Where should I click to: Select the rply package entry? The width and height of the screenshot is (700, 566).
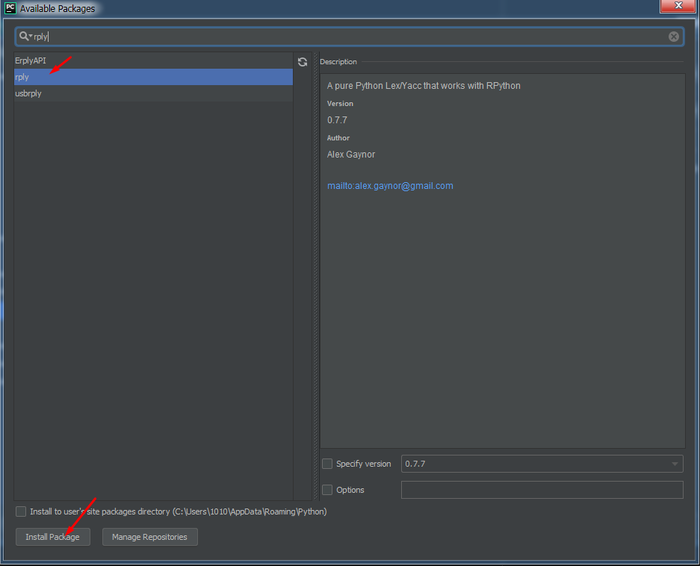click(23, 77)
